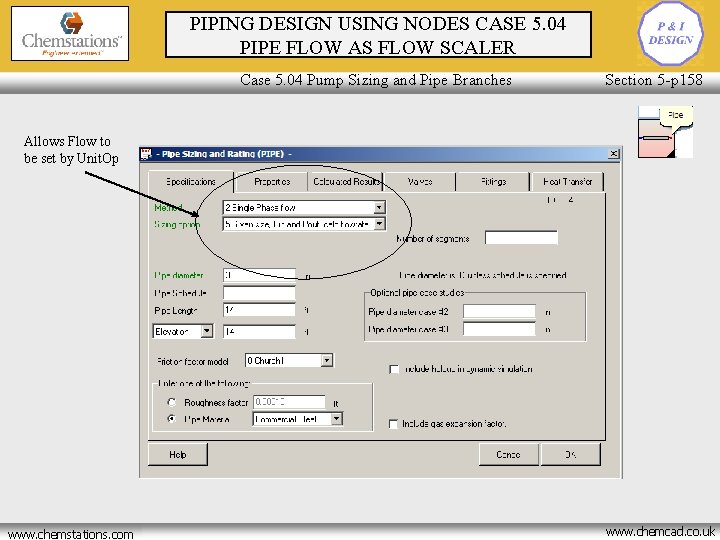Image resolution: width=720 pixels, height=540 pixels.
Task: Click the Number of segments field
Action: [521, 238]
